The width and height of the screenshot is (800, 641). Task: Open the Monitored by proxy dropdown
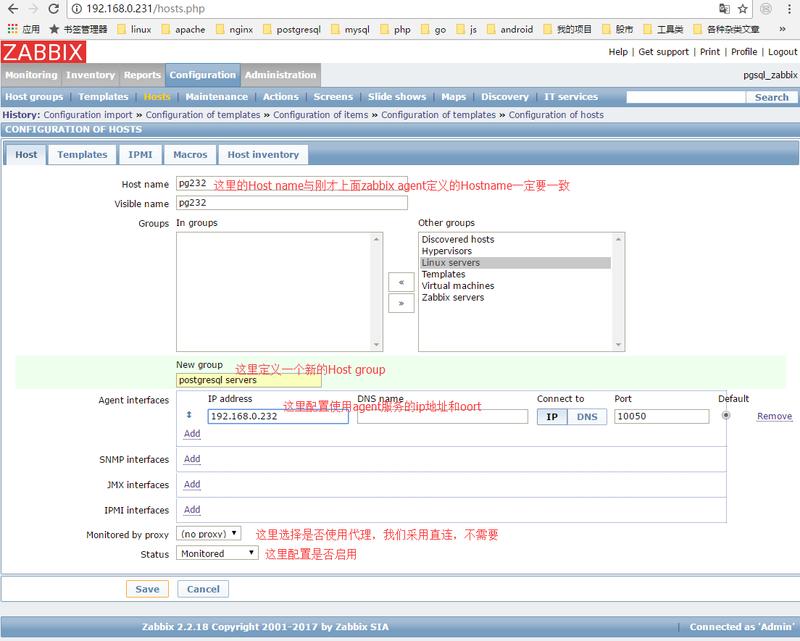(209, 534)
